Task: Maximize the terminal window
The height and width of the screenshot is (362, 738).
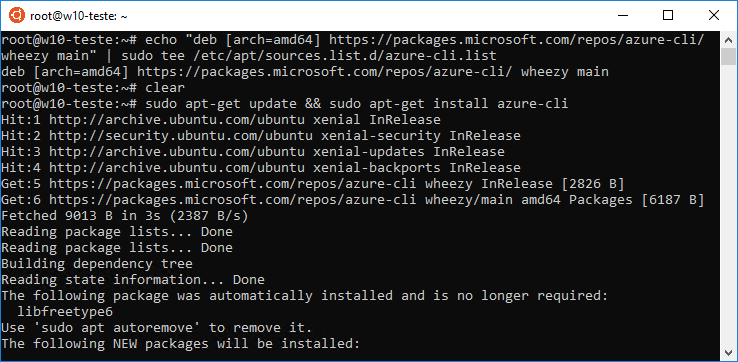Action: coord(668,16)
